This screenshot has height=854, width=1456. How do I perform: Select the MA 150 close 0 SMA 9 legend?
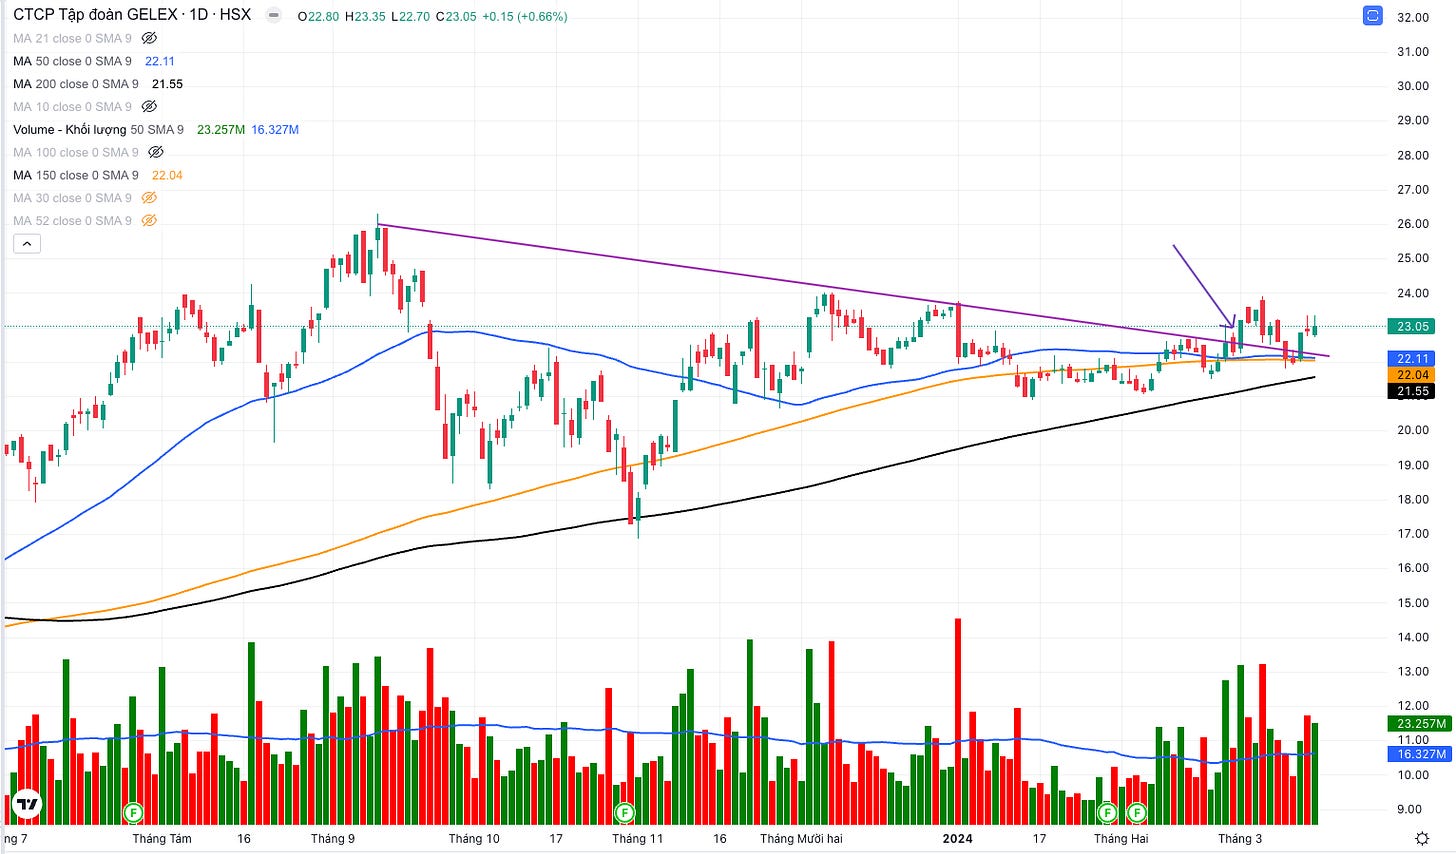click(x=76, y=175)
